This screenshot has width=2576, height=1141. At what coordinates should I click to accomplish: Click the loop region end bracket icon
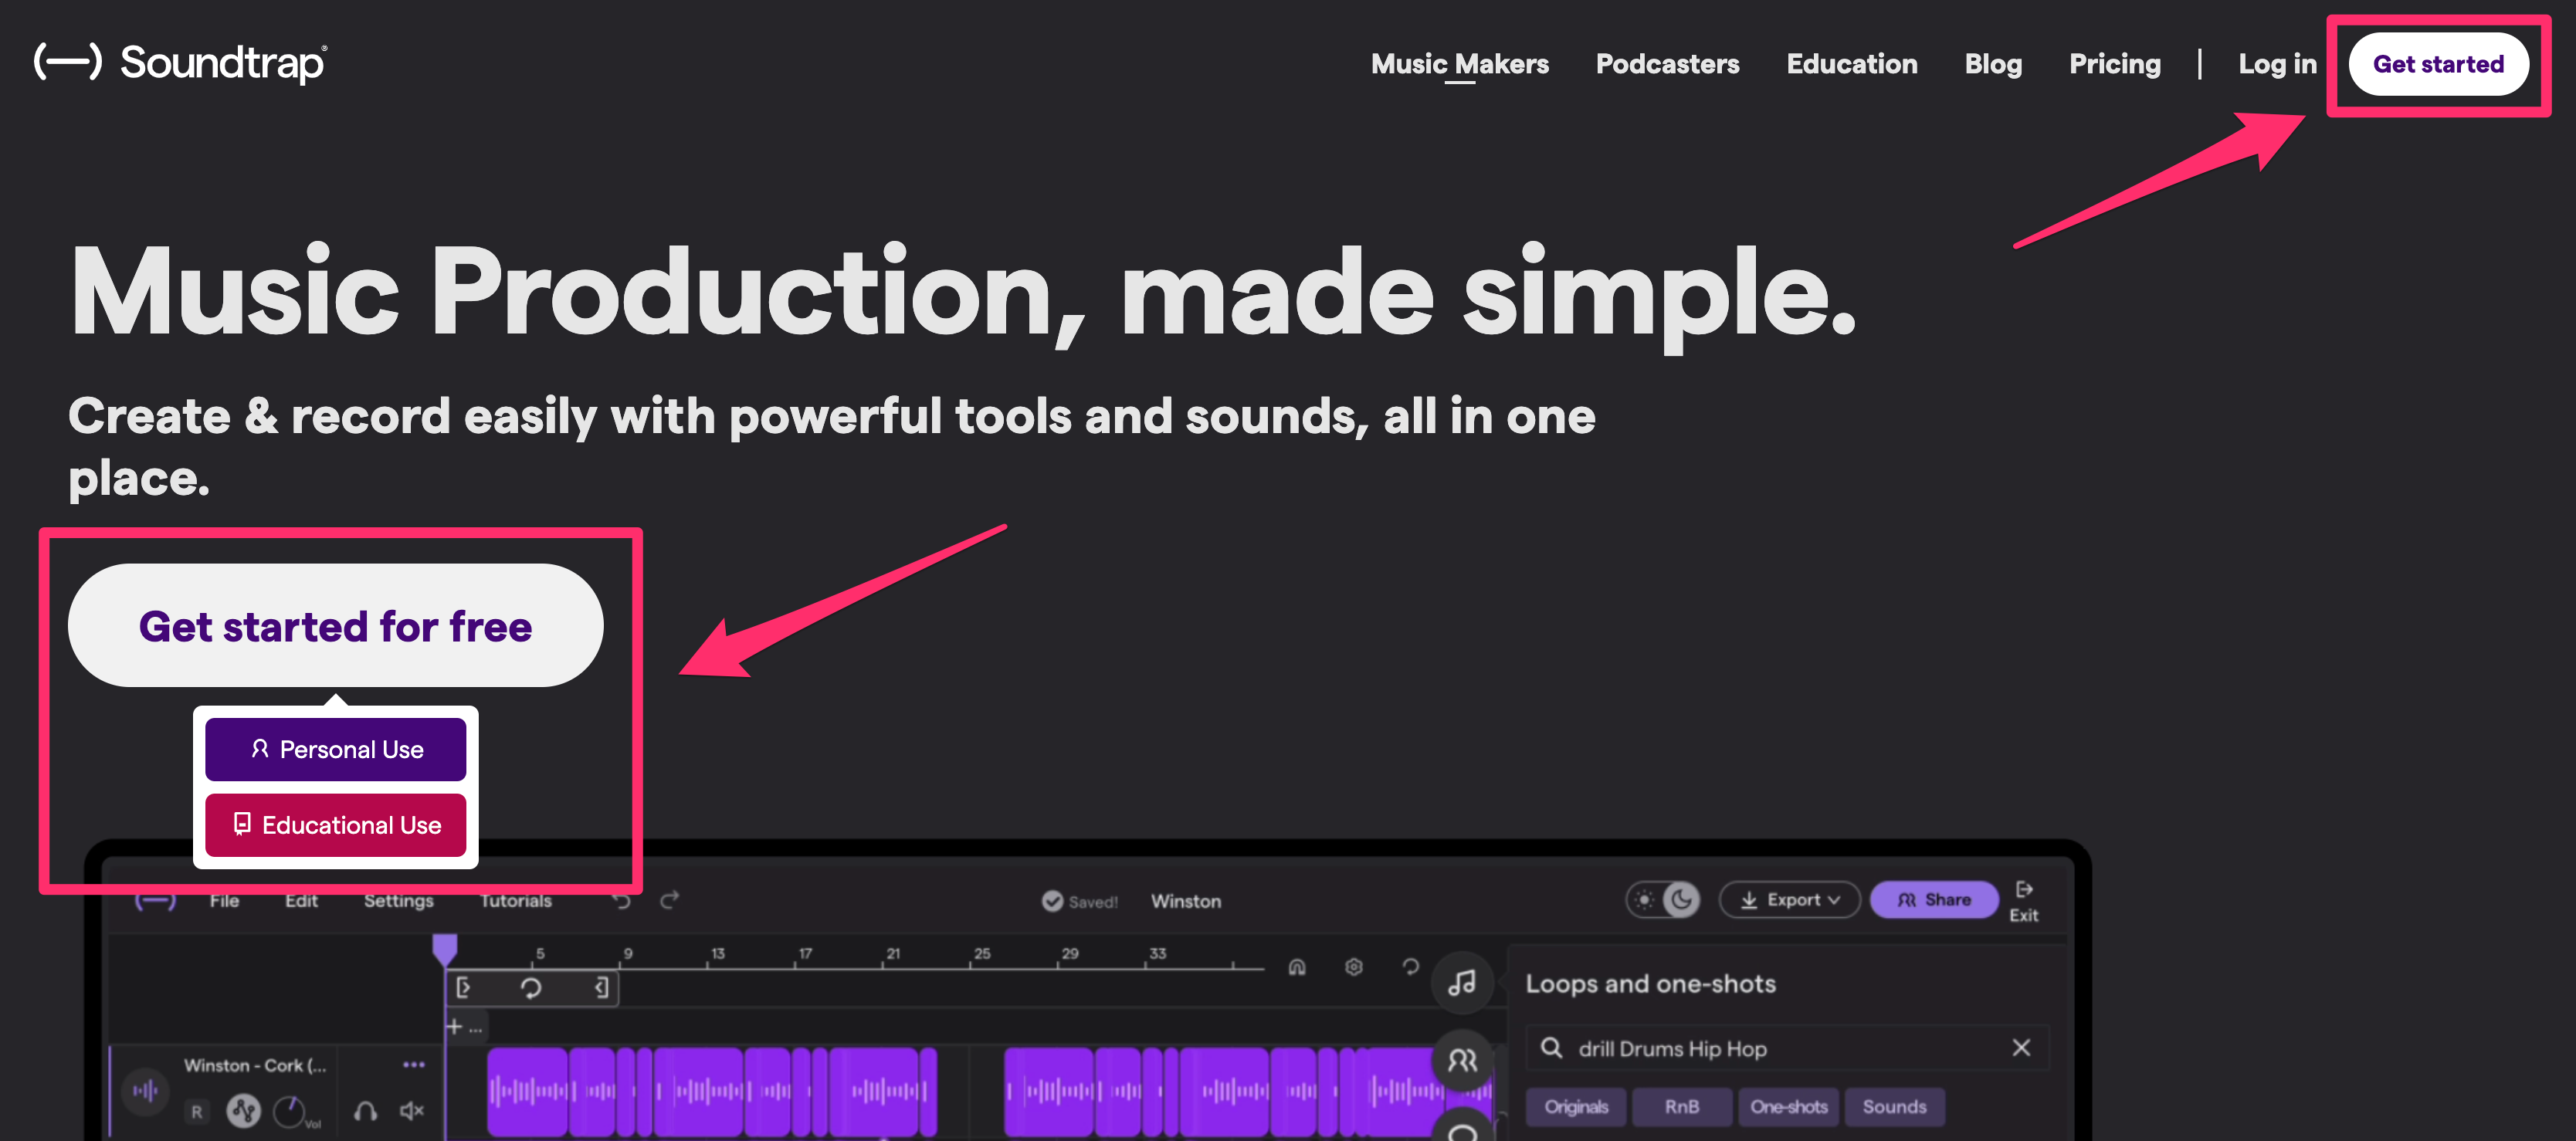coord(601,988)
